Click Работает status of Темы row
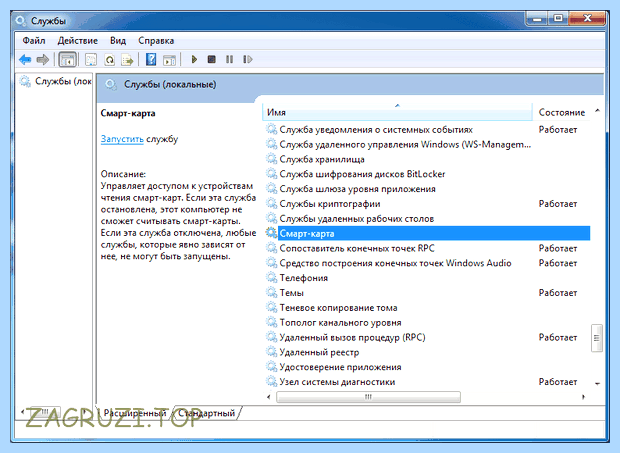 pos(558,293)
